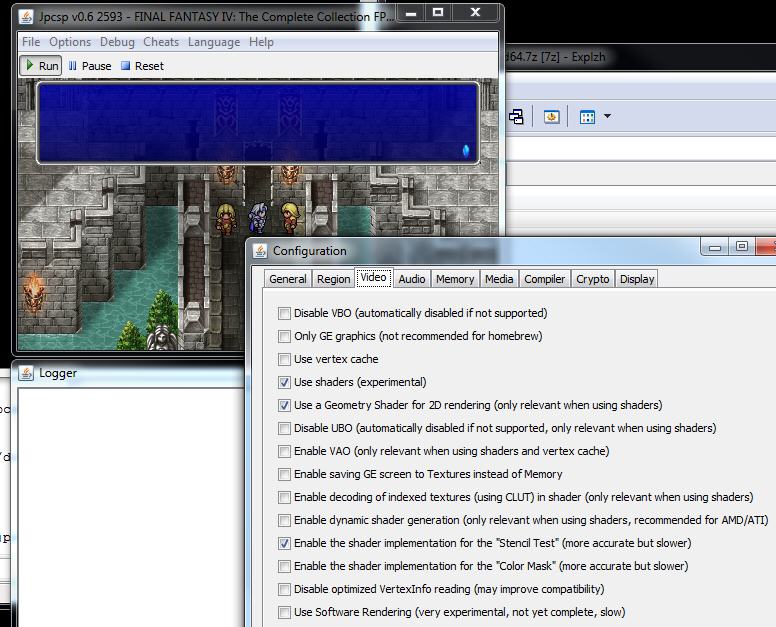Image resolution: width=776 pixels, height=627 pixels.
Task: Switch to the Audio tab
Action: click(x=412, y=279)
